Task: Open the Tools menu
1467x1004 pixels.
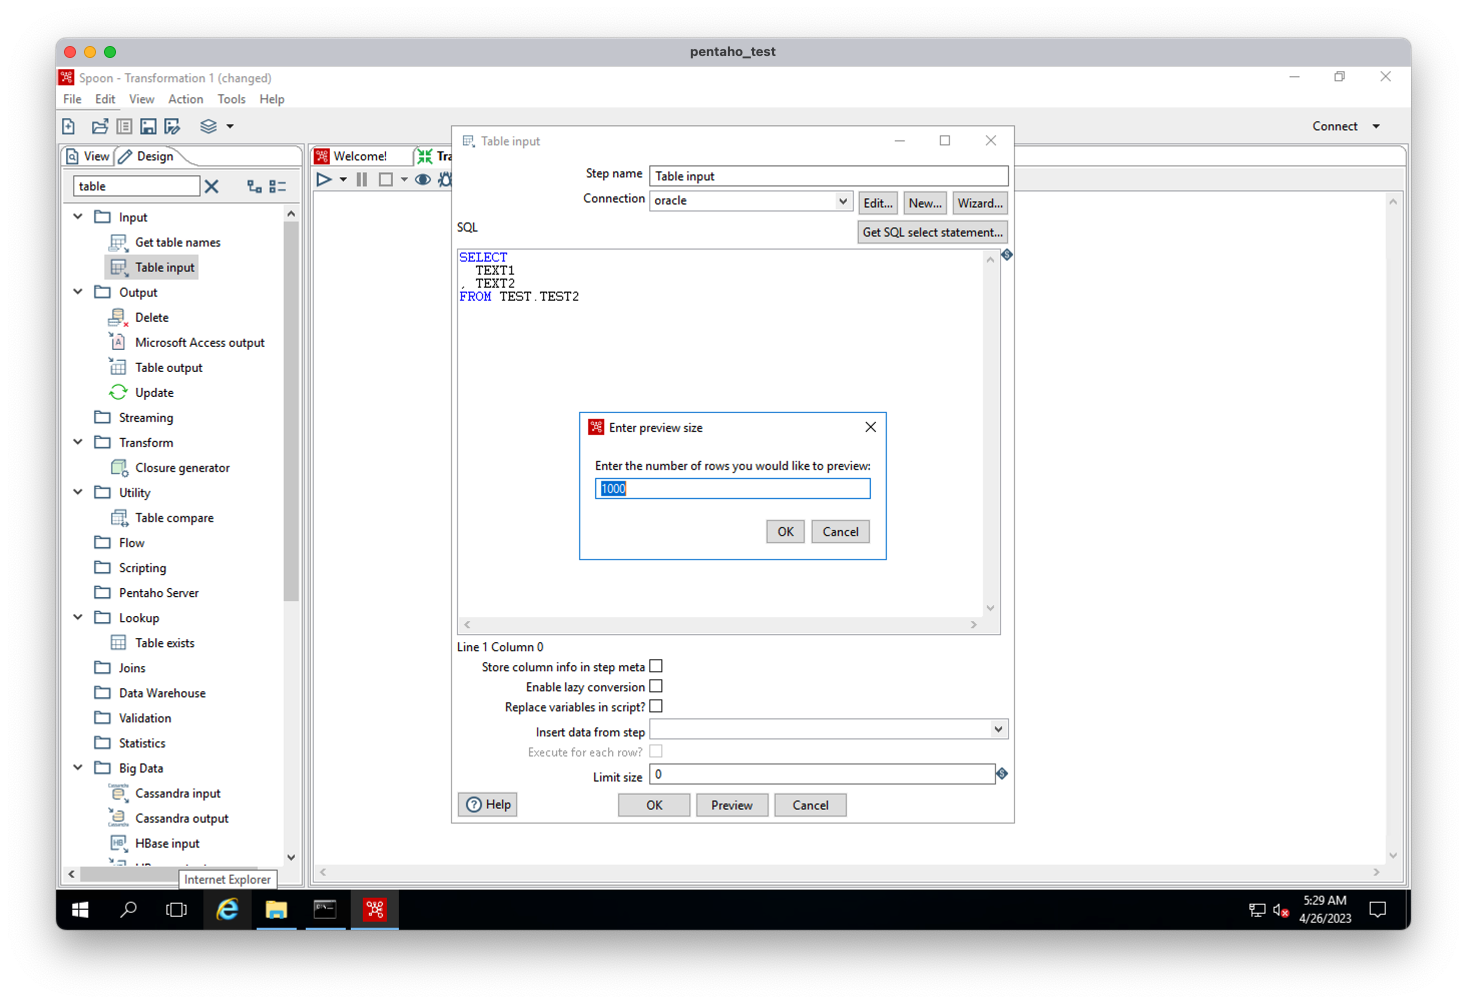Action: click(x=231, y=99)
